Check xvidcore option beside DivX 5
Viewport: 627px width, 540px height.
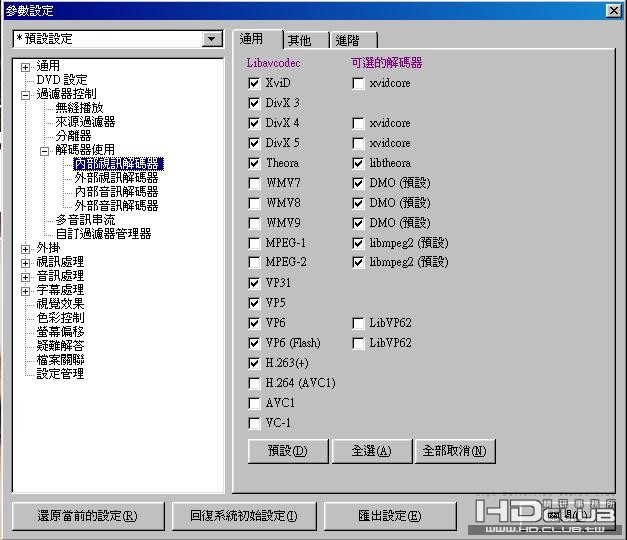tap(358, 143)
